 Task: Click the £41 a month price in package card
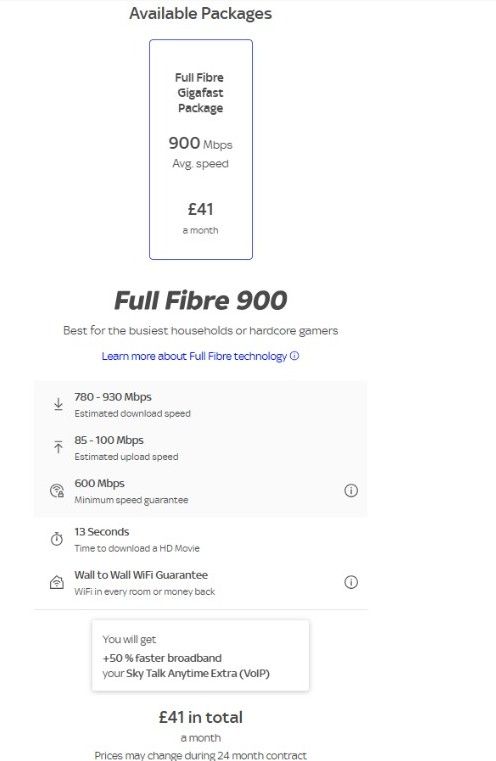click(200, 217)
